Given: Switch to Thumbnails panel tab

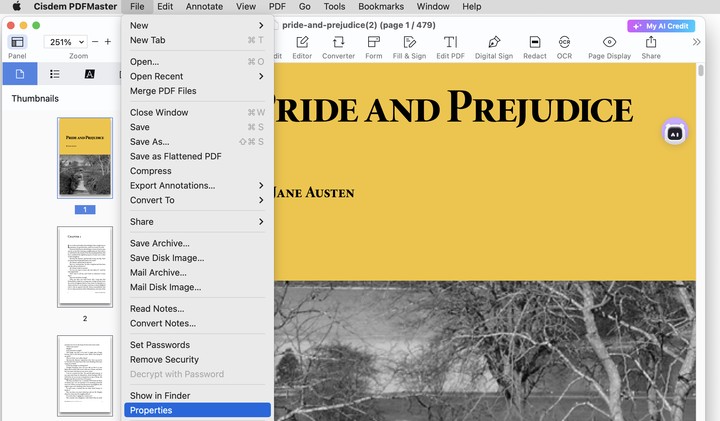Looking at the screenshot, I should point(20,74).
